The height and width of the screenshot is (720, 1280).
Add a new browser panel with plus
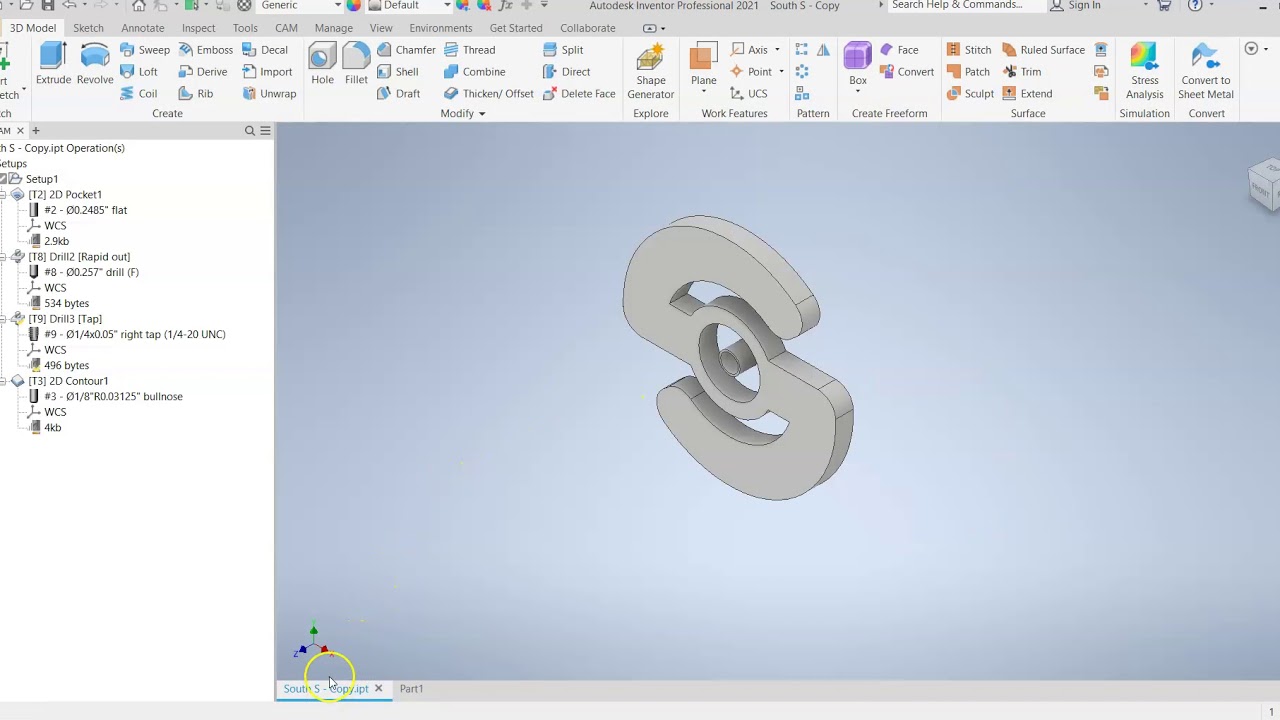pyautogui.click(x=35, y=131)
